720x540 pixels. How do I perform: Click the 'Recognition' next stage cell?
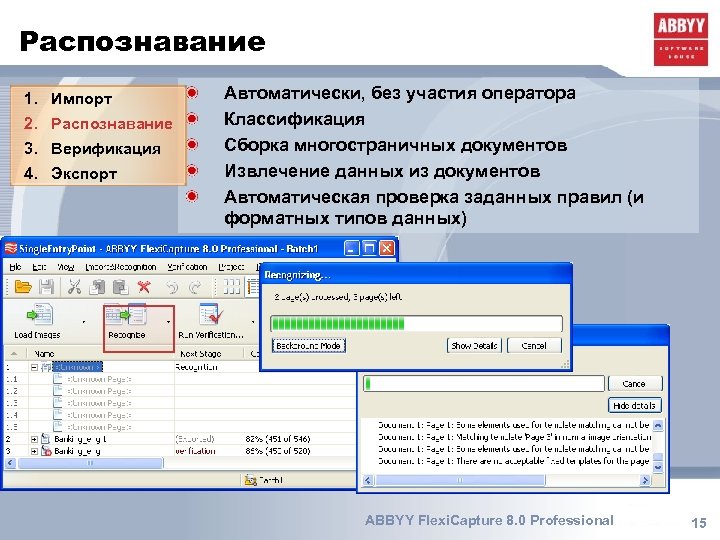click(196, 367)
